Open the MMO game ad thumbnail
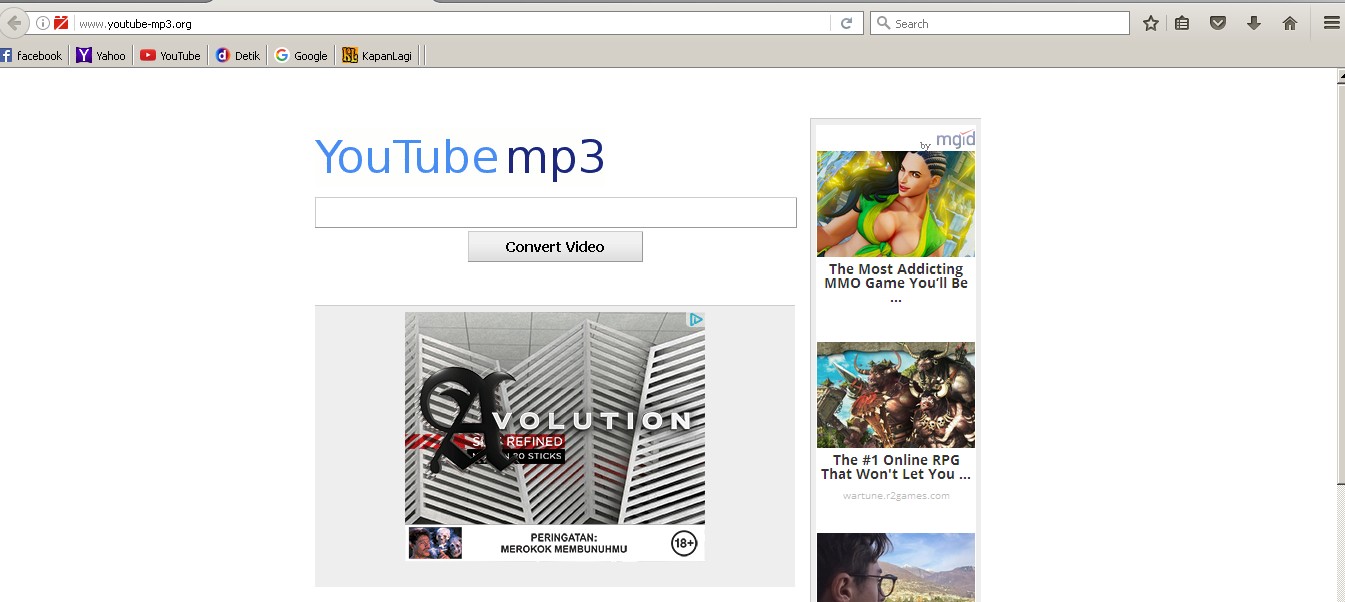The image size is (1345, 602). click(896, 204)
